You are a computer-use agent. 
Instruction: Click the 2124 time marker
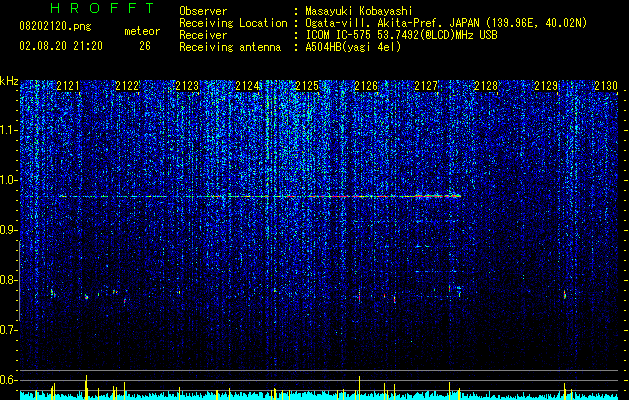click(247, 86)
